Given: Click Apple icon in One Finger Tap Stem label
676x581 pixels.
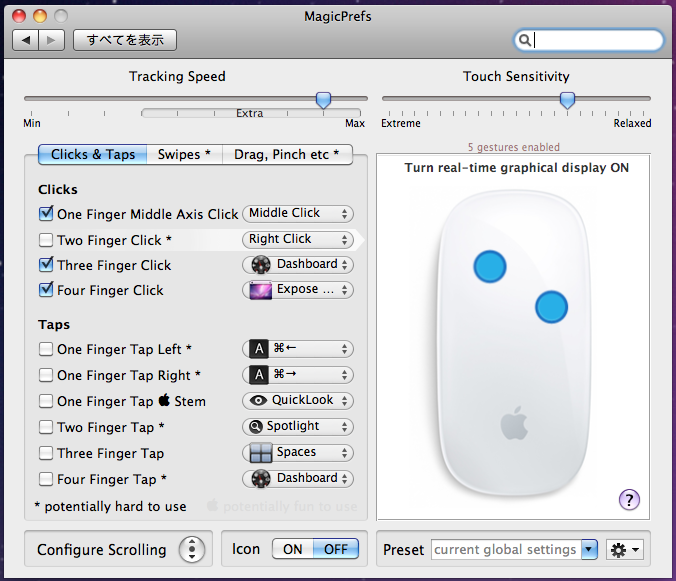Looking at the screenshot, I should (x=164, y=400).
